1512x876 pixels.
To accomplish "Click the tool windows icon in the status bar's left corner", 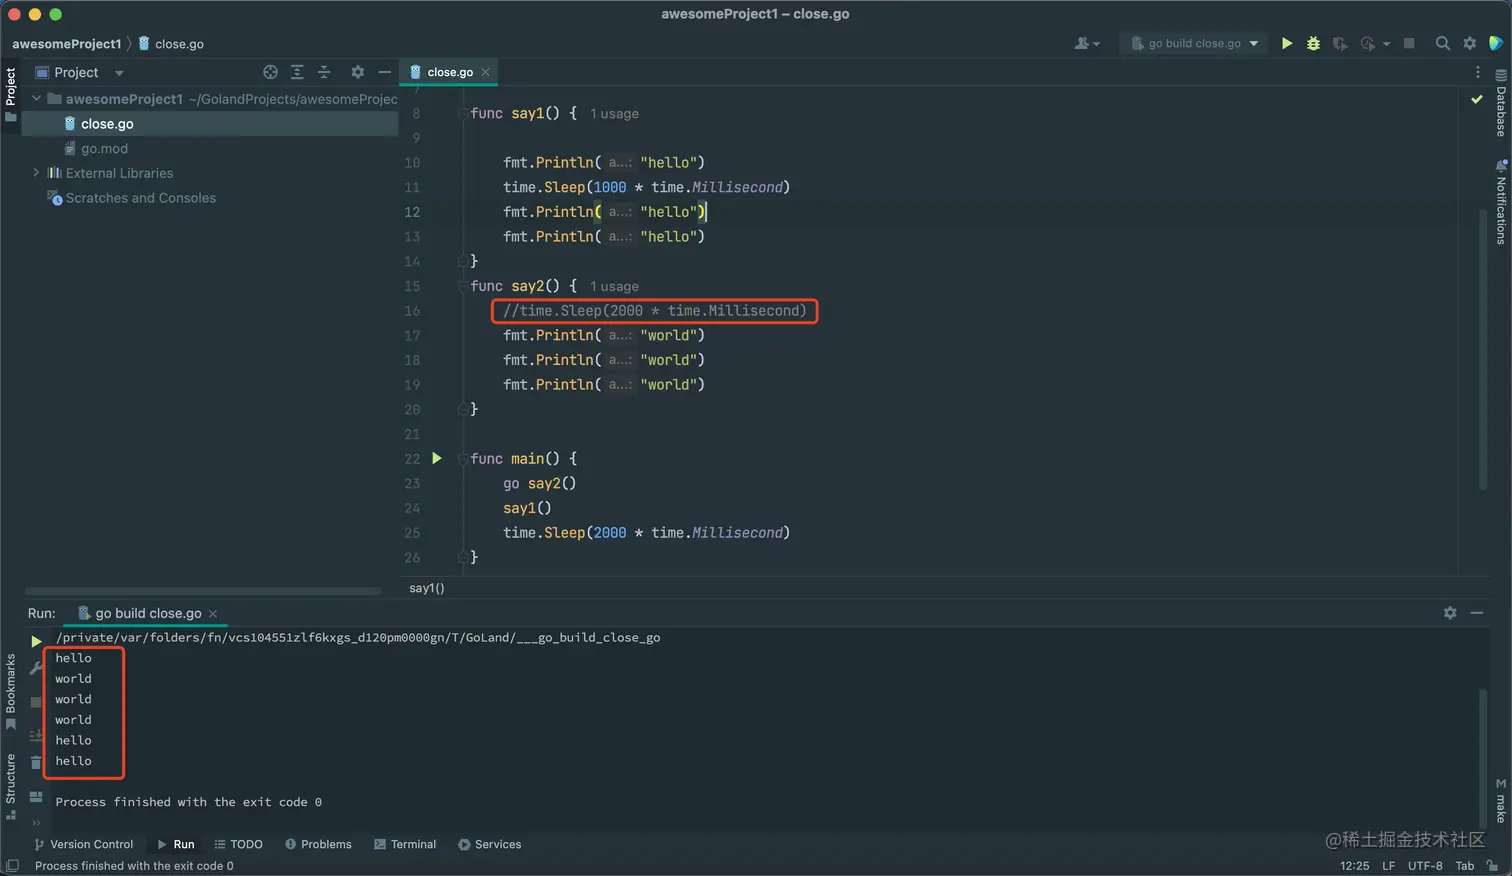I will [12, 866].
